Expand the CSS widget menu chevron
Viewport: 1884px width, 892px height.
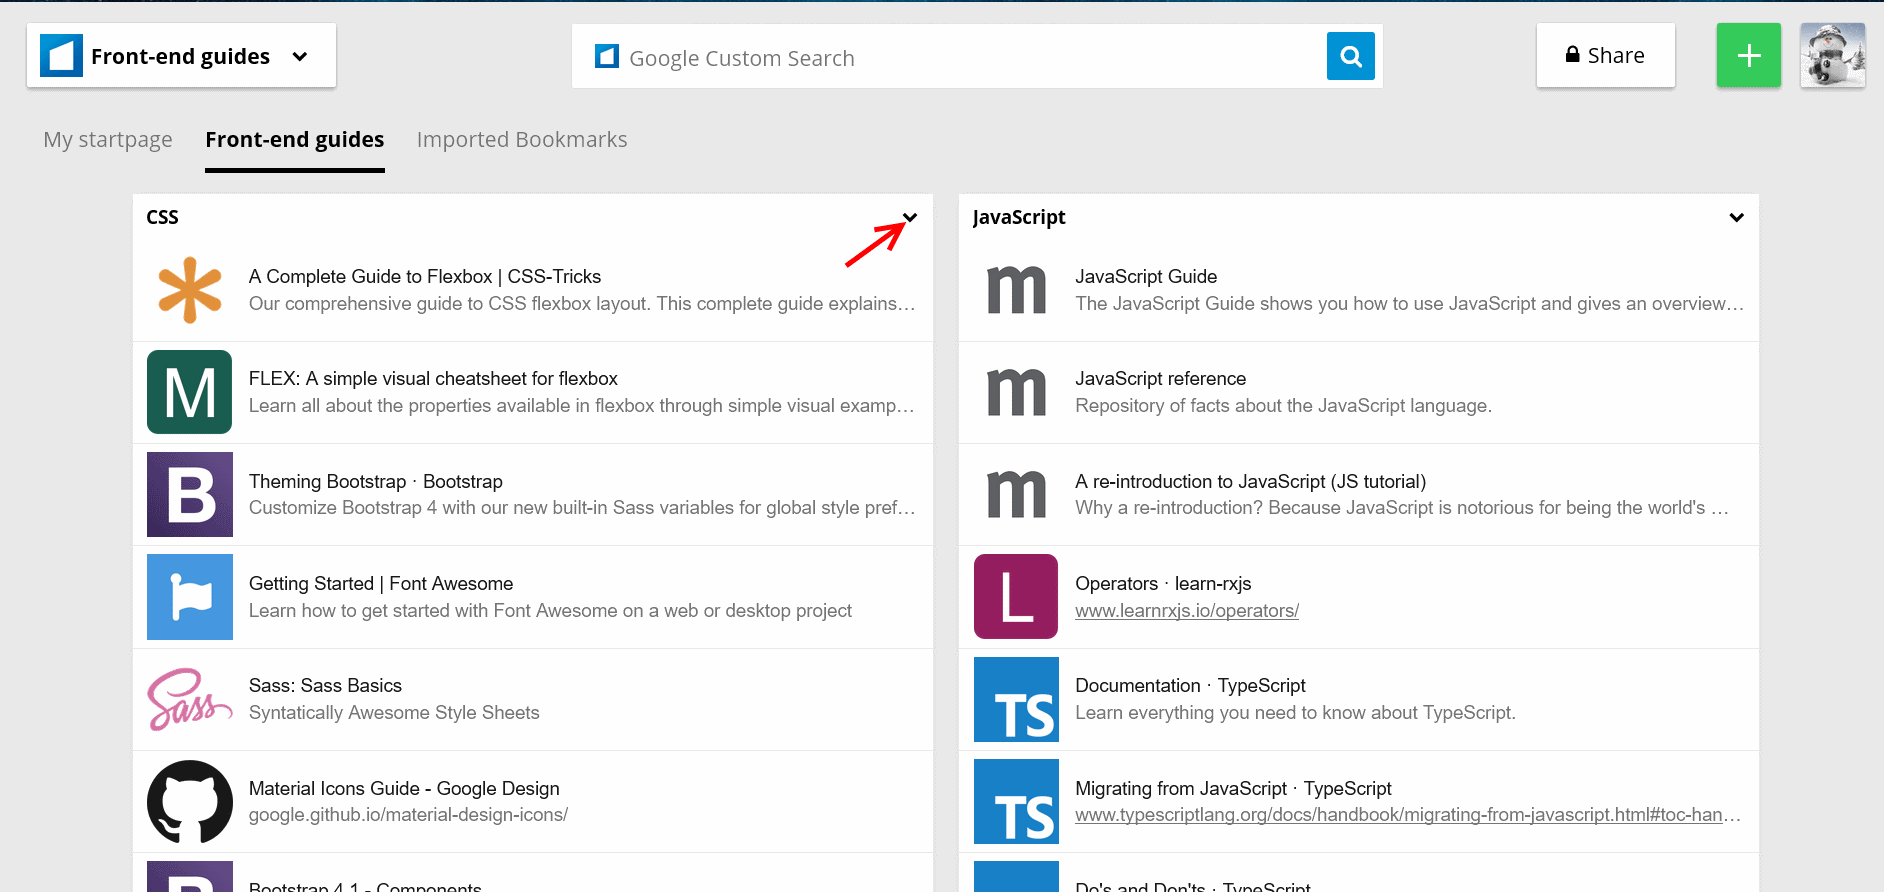[x=910, y=217]
